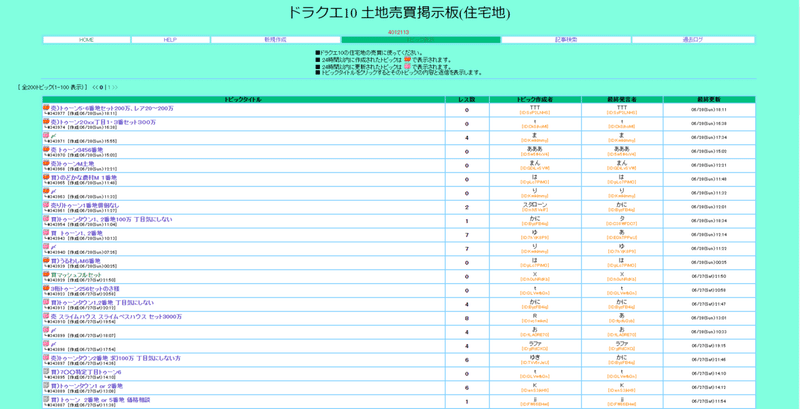
Task: Click folder icon of 〆 topic created by ラファ
Action: pos(46,344)
